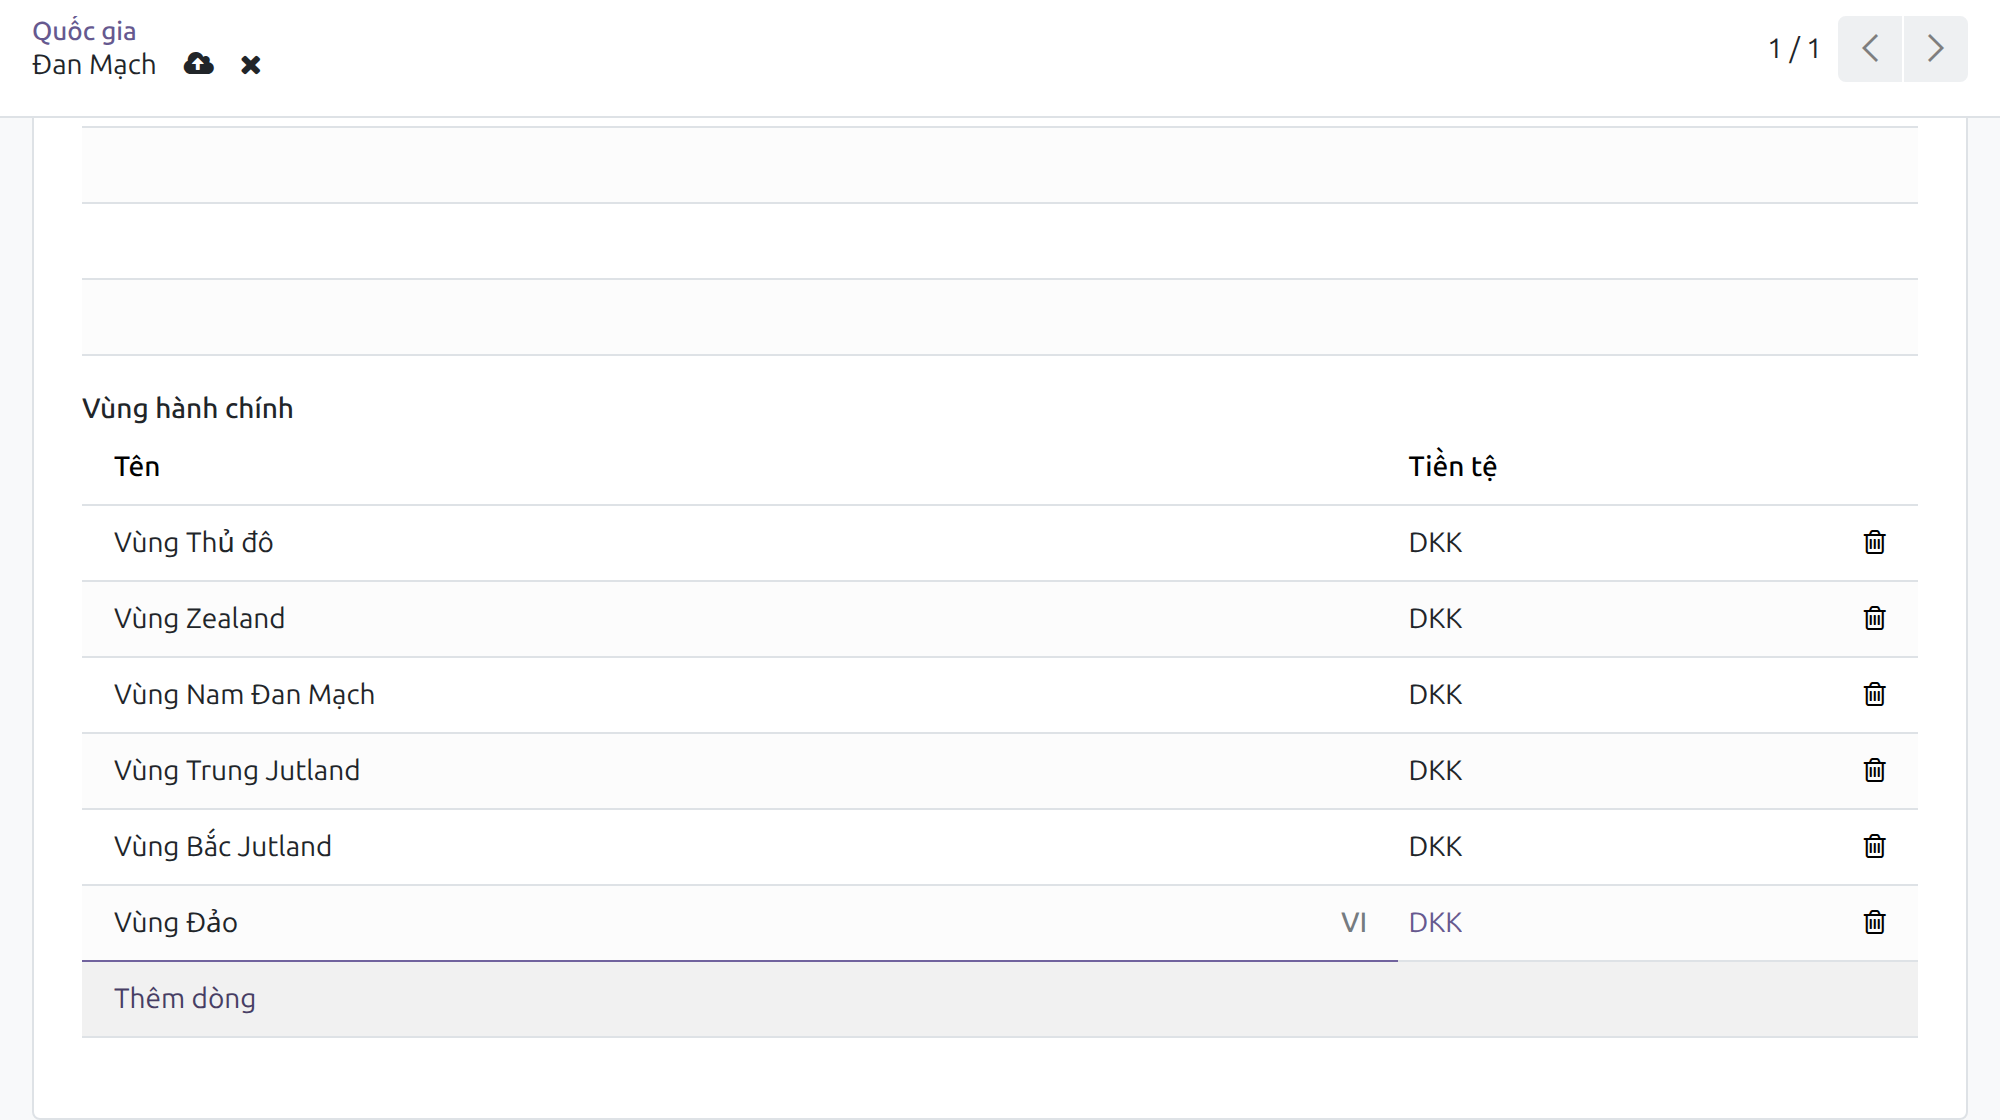Click the cloud upload save icon
Image resolution: width=2000 pixels, height=1120 pixels.
coord(199,64)
